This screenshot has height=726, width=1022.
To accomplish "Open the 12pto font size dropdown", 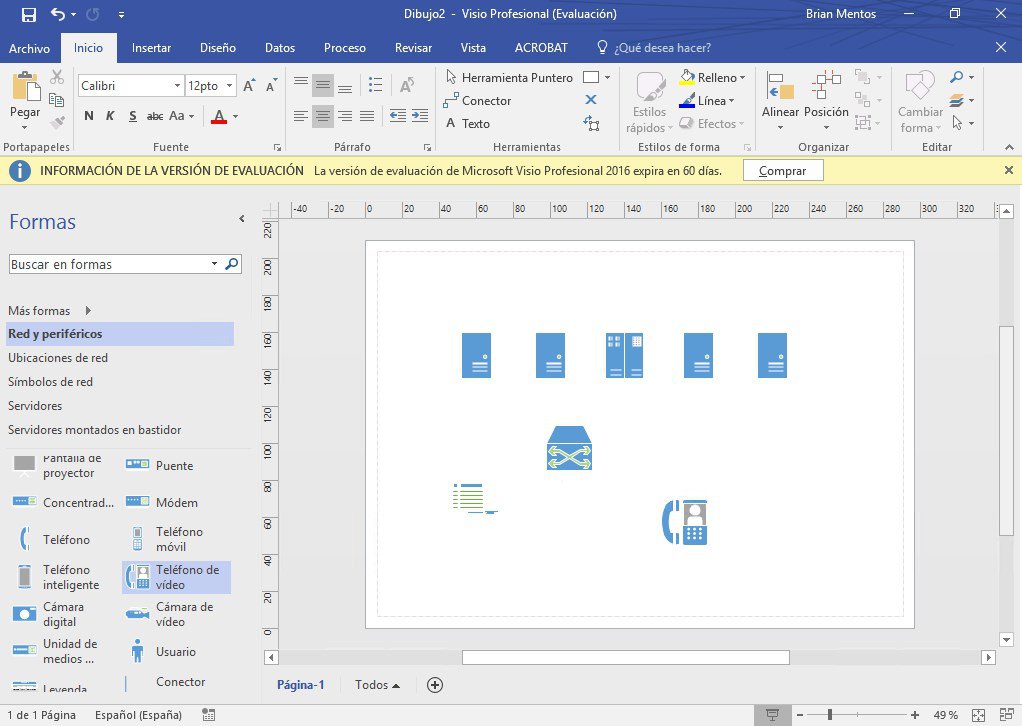I will coord(229,85).
